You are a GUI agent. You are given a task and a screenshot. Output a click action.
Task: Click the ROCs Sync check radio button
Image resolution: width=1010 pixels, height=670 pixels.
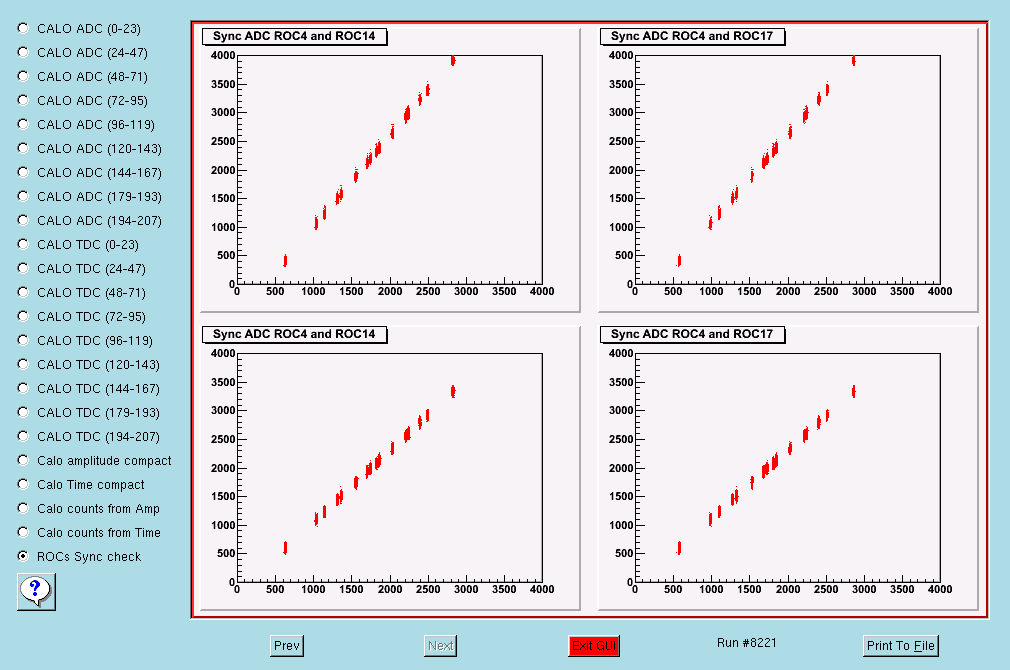click(23, 556)
